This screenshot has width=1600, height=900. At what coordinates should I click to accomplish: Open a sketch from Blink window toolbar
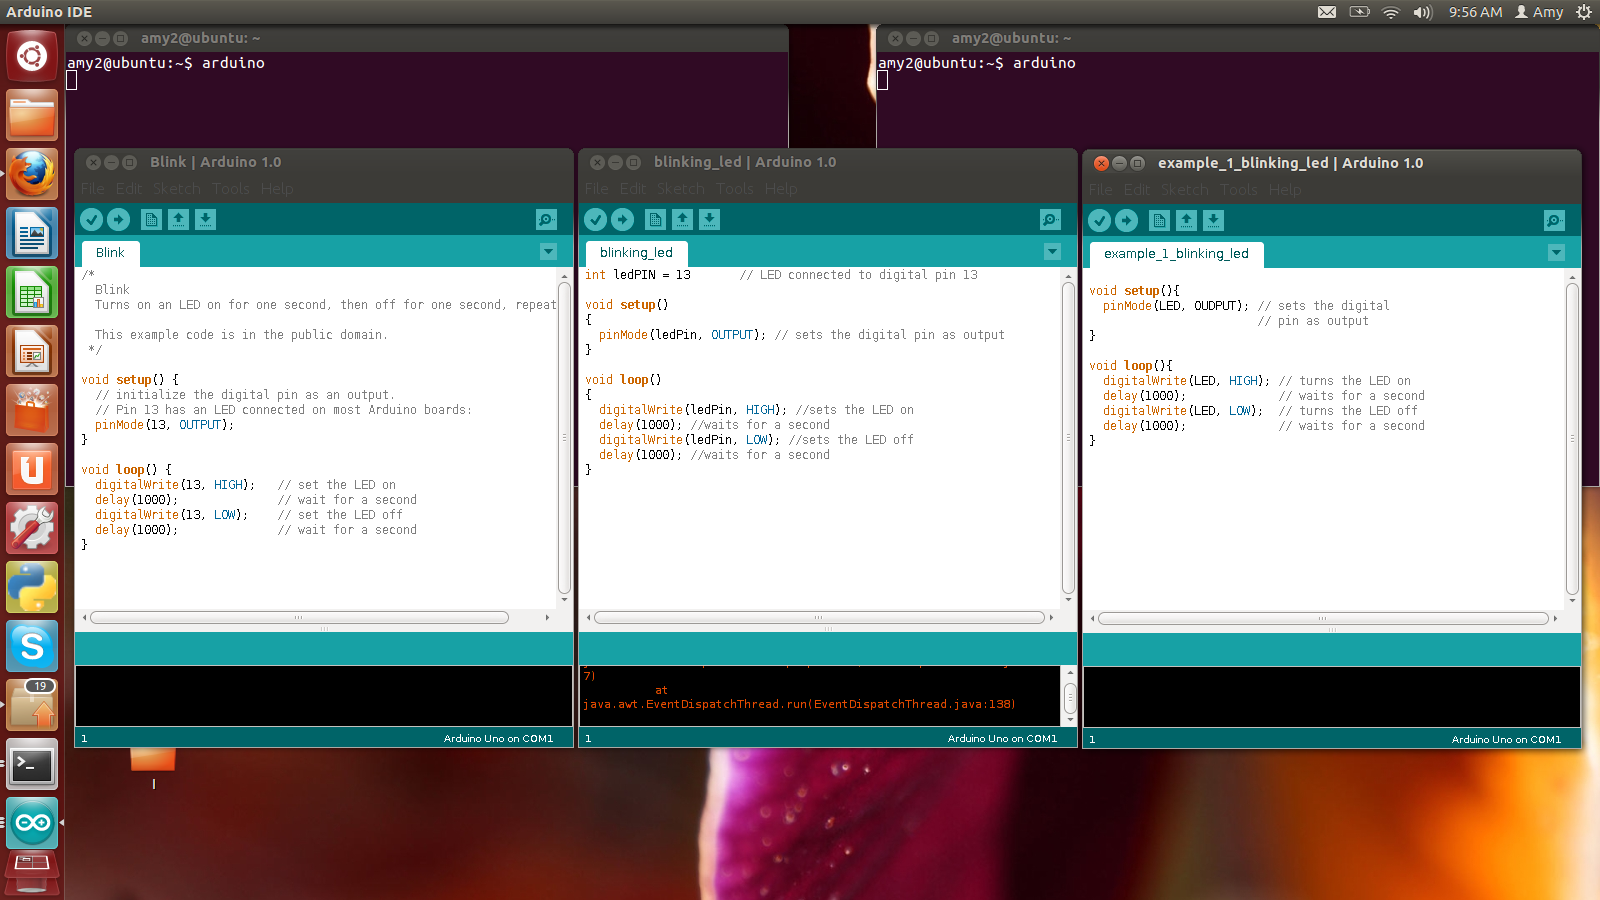point(178,219)
